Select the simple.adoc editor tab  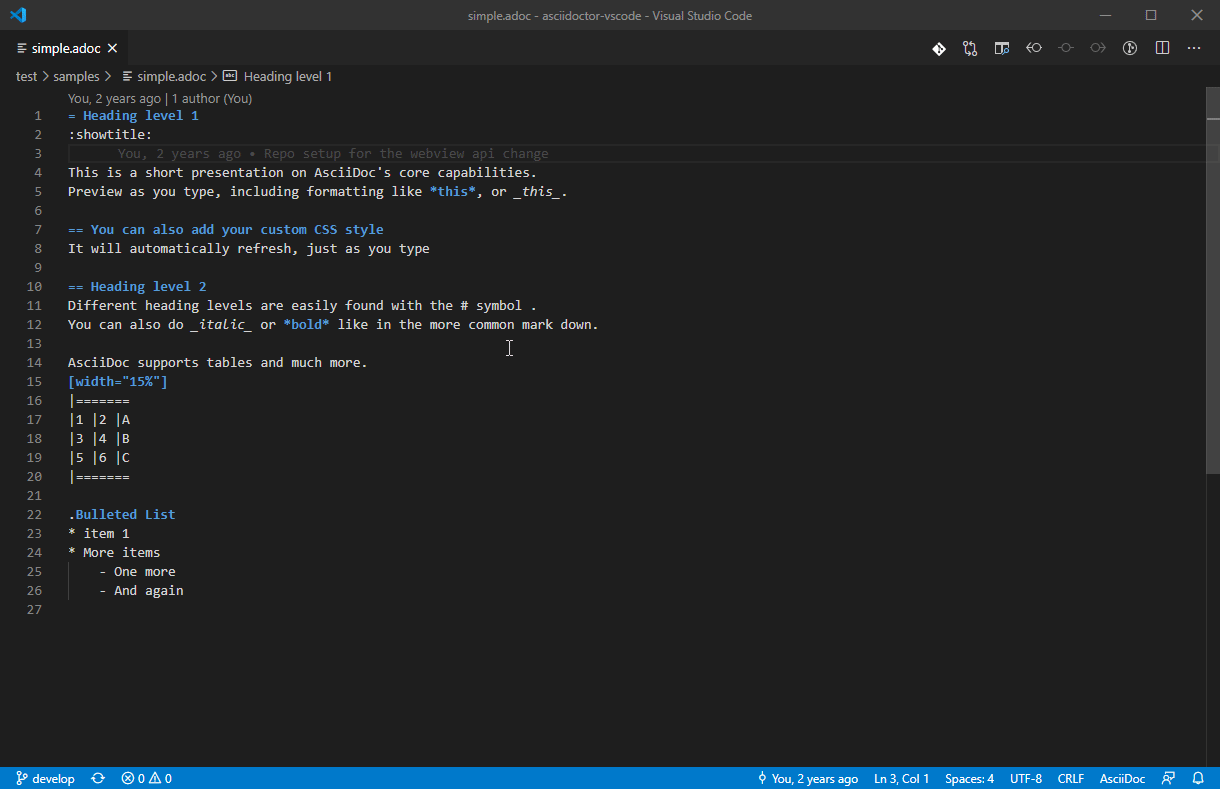pos(64,48)
